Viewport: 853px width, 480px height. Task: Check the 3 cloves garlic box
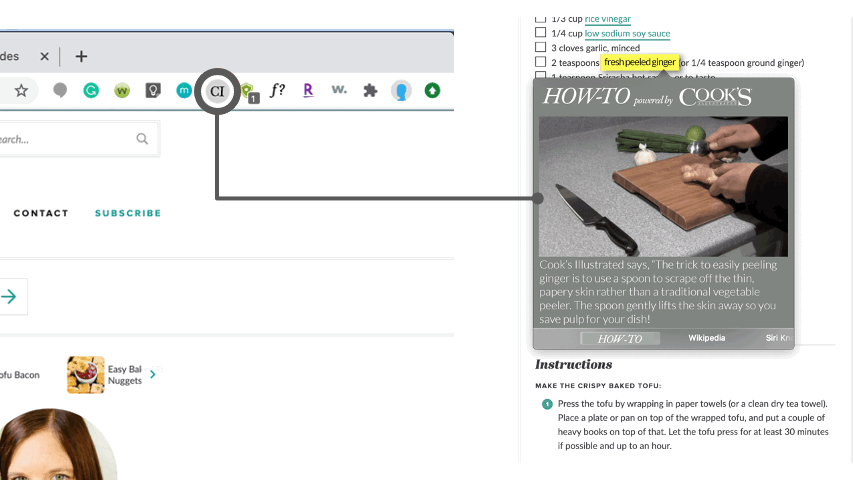540,47
